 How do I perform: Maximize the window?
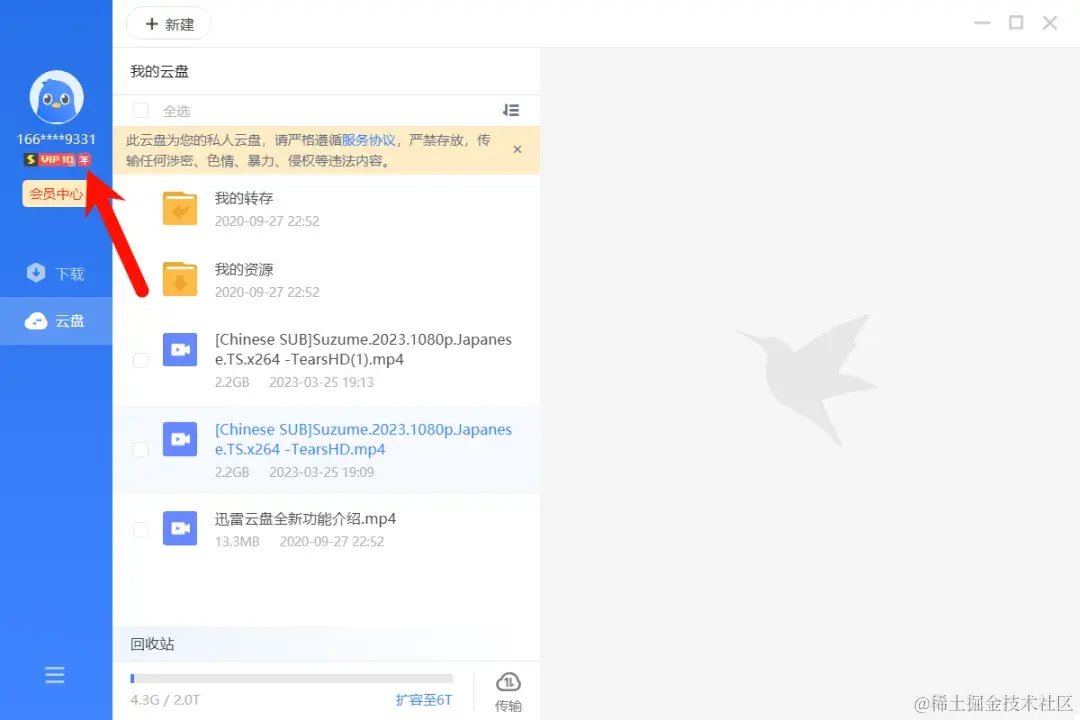point(1016,23)
